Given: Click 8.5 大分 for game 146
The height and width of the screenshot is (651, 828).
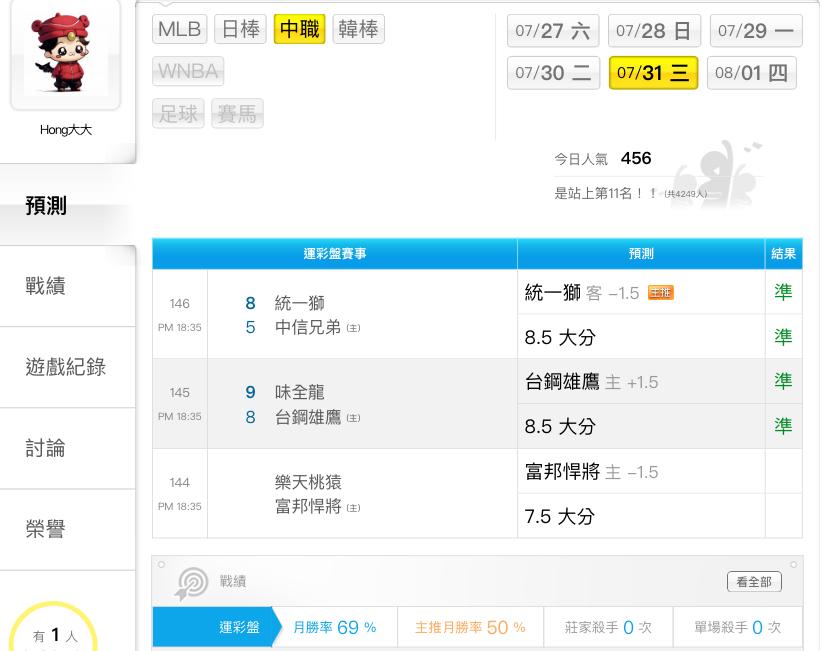Looking at the screenshot, I should (x=560, y=337).
